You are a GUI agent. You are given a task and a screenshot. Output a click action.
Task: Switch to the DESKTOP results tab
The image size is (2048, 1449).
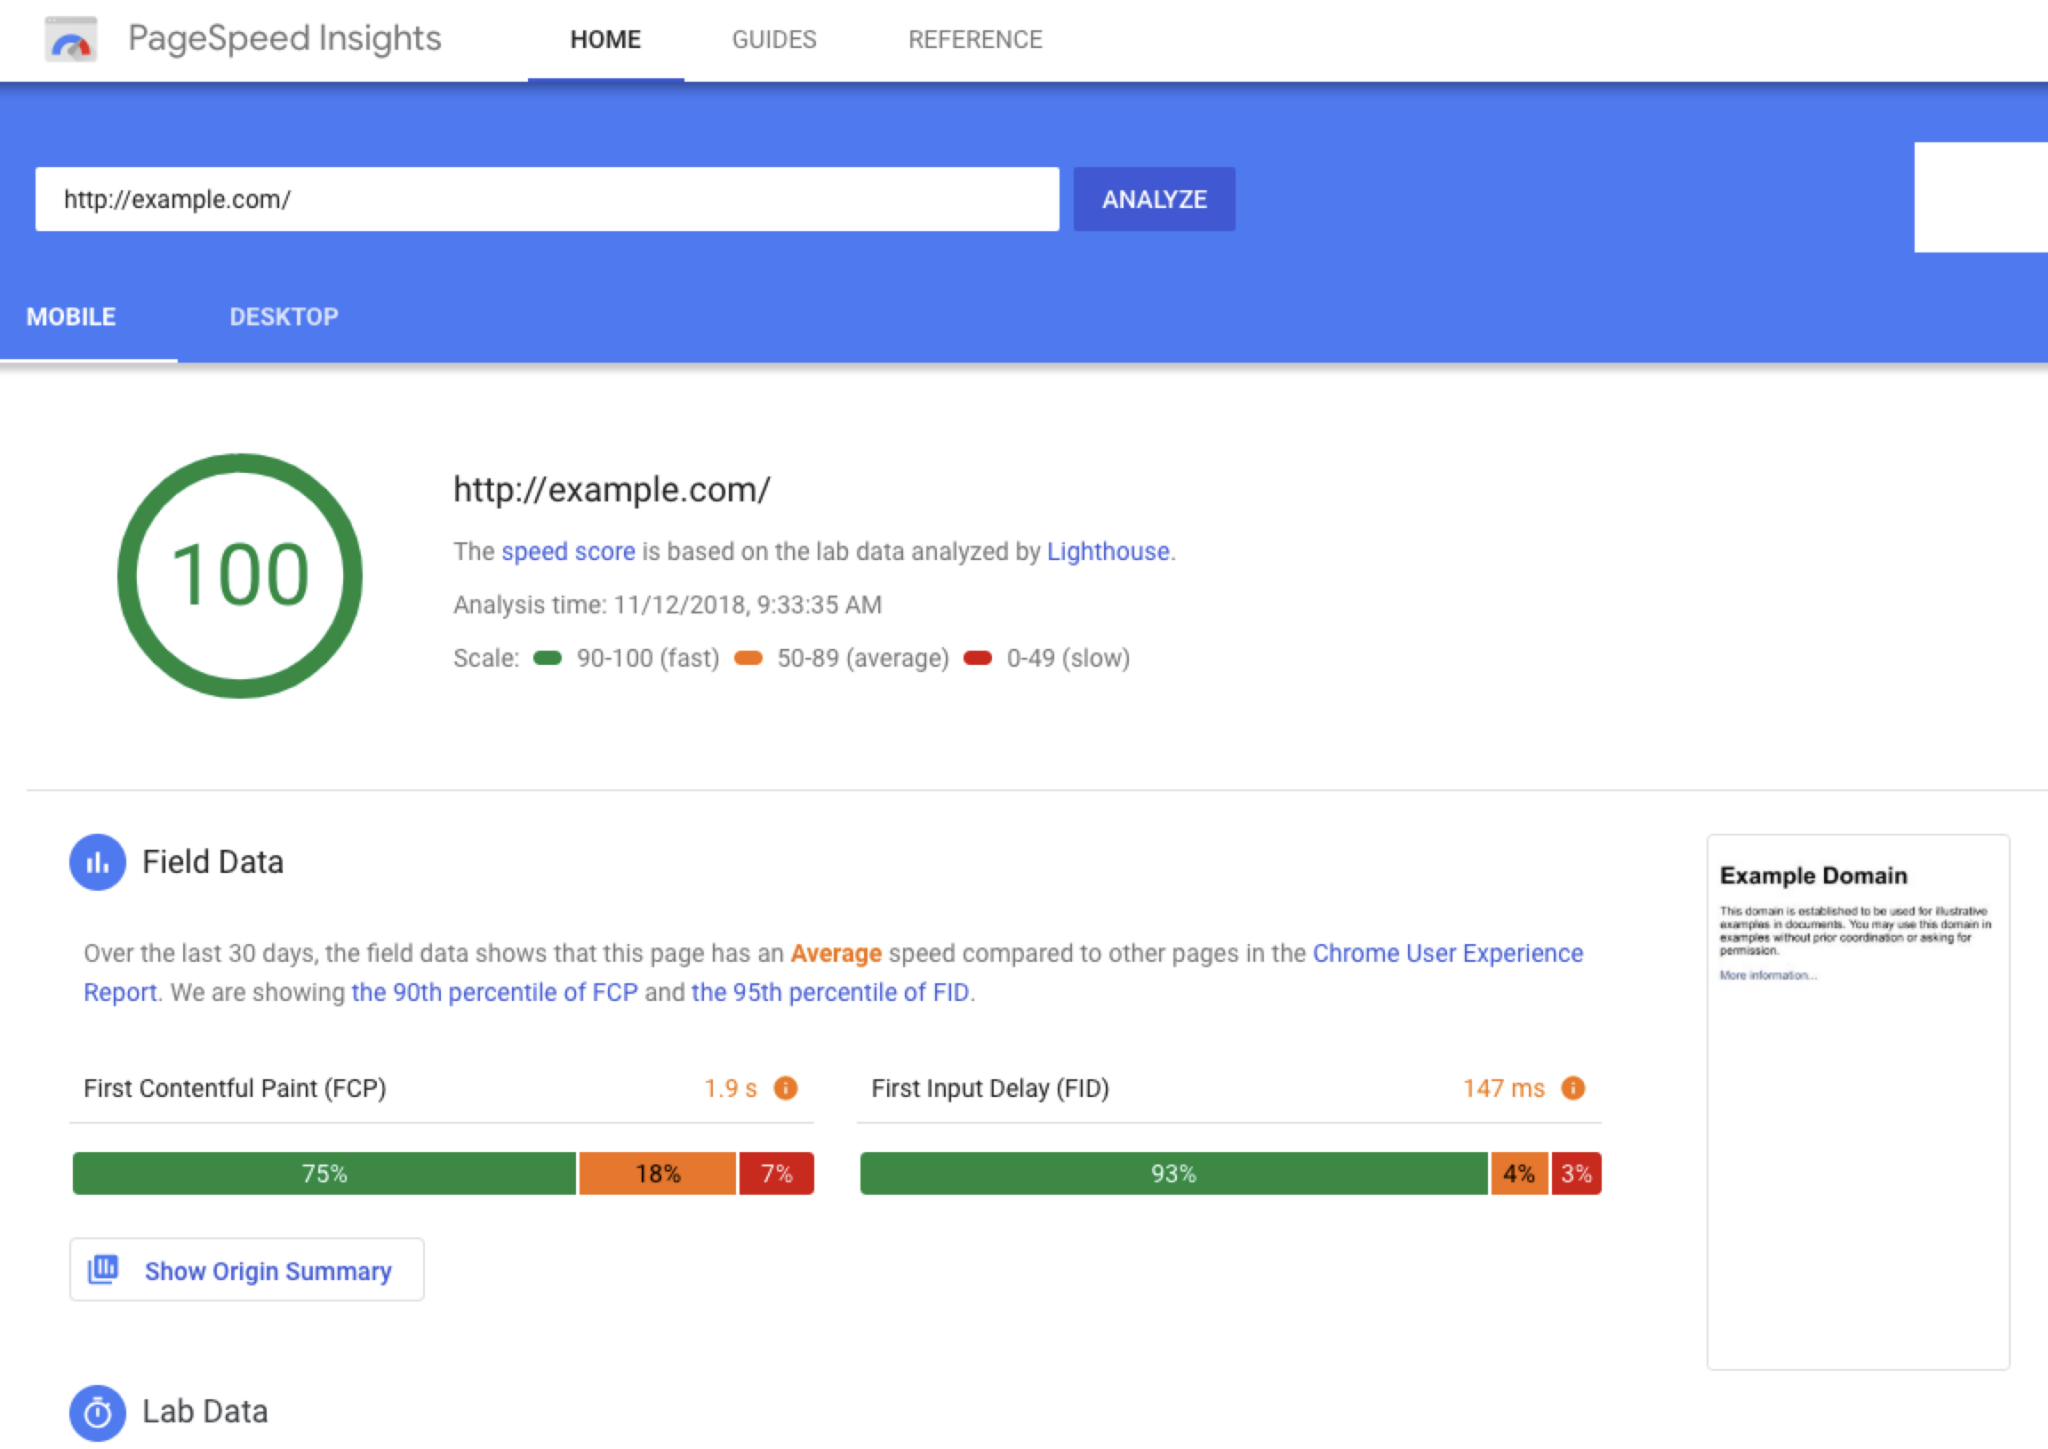click(x=284, y=317)
